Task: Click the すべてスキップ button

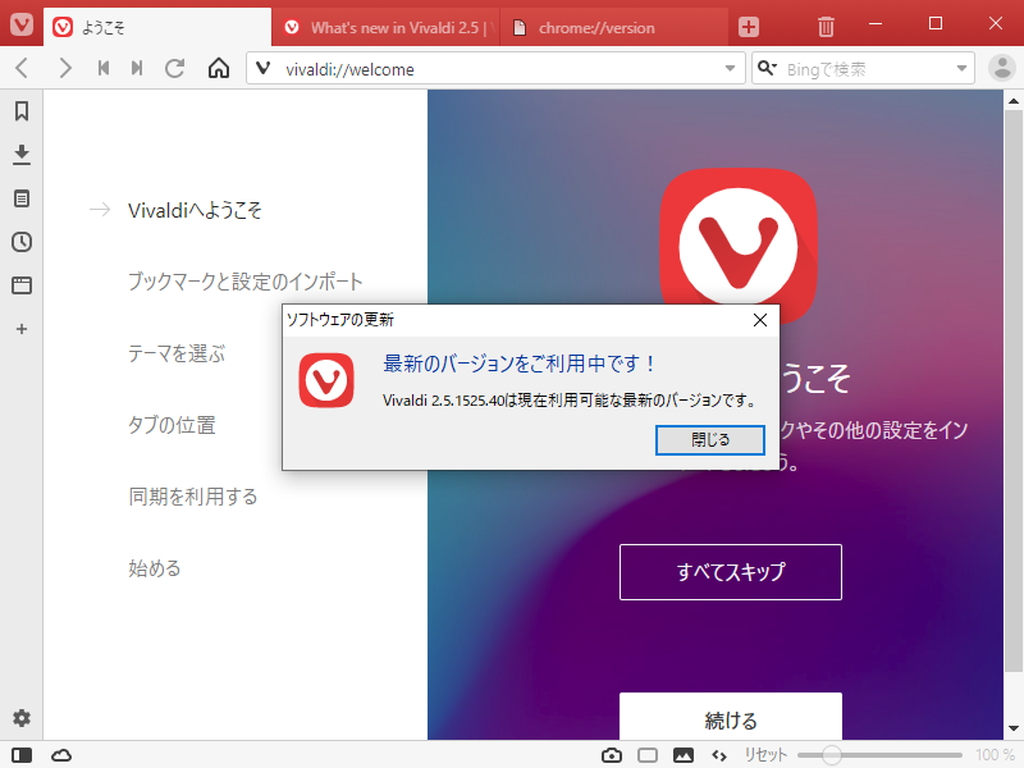Action: 731,572
